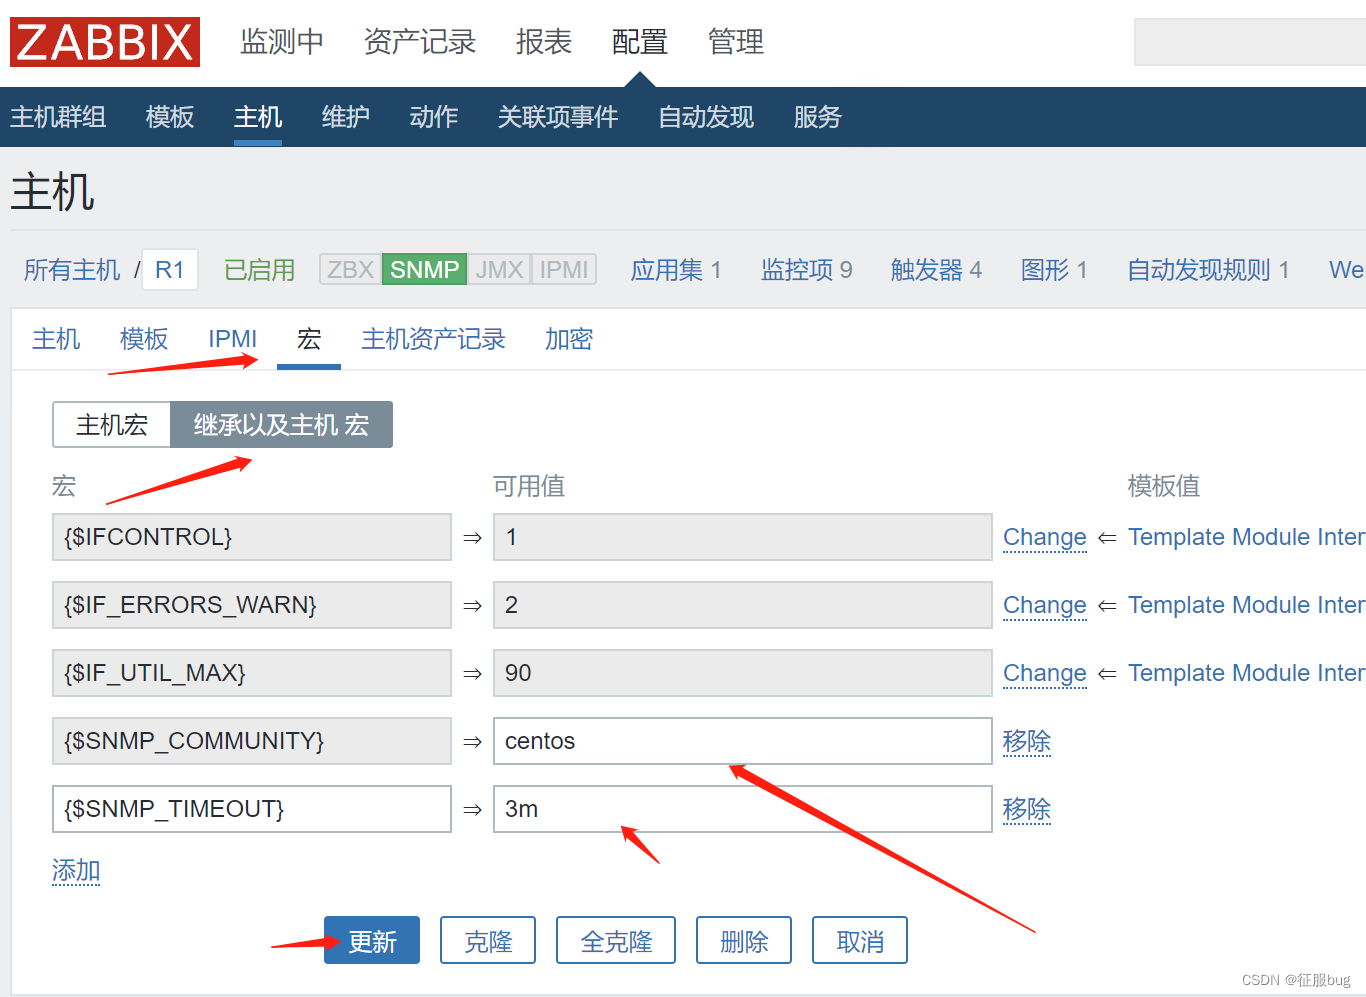The height and width of the screenshot is (997, 1366).
Task: Open the 监测中 top menu
Action: point(282,42)
